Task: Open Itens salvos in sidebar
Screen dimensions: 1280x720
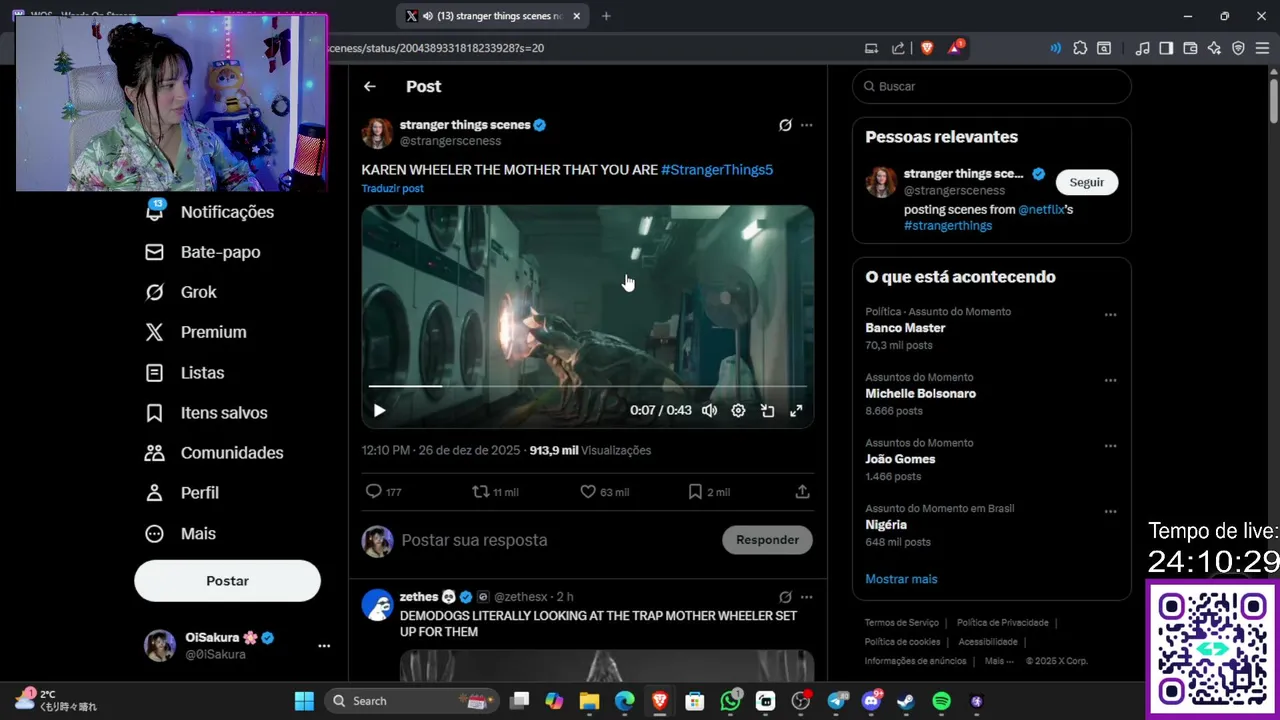Action: (206, 412)
